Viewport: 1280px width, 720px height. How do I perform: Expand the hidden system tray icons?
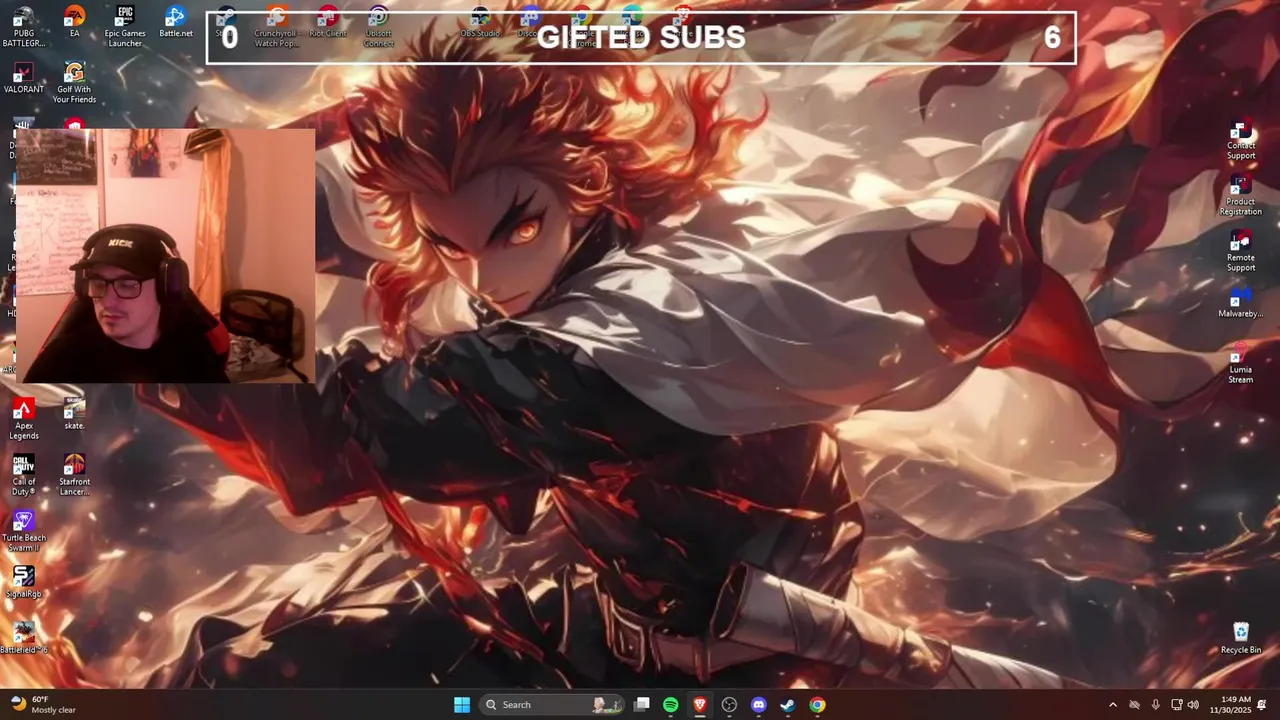pos(1112,705)
